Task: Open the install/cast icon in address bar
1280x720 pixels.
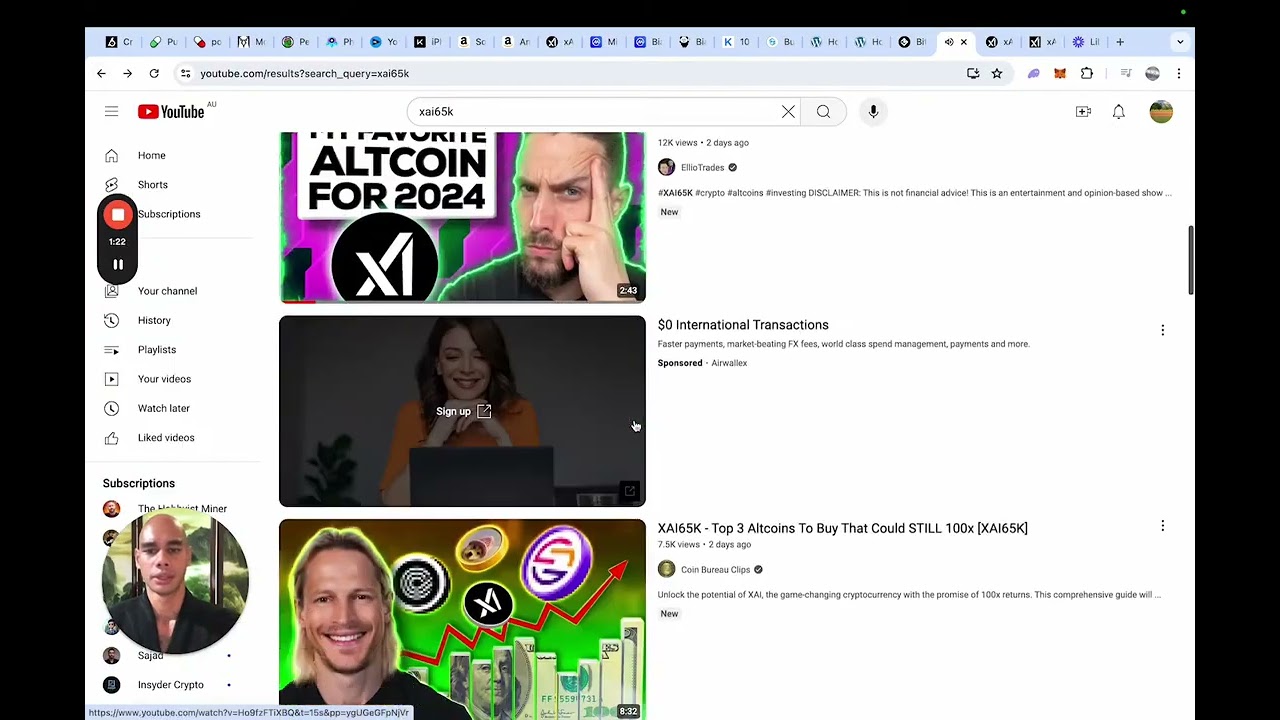Action: 973,74
